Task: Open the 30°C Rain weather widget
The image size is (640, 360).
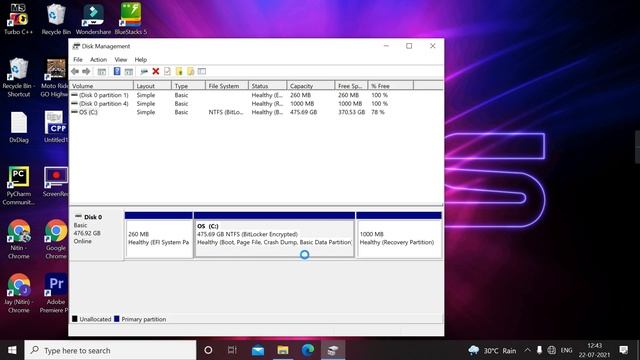Action: (492, 351)
